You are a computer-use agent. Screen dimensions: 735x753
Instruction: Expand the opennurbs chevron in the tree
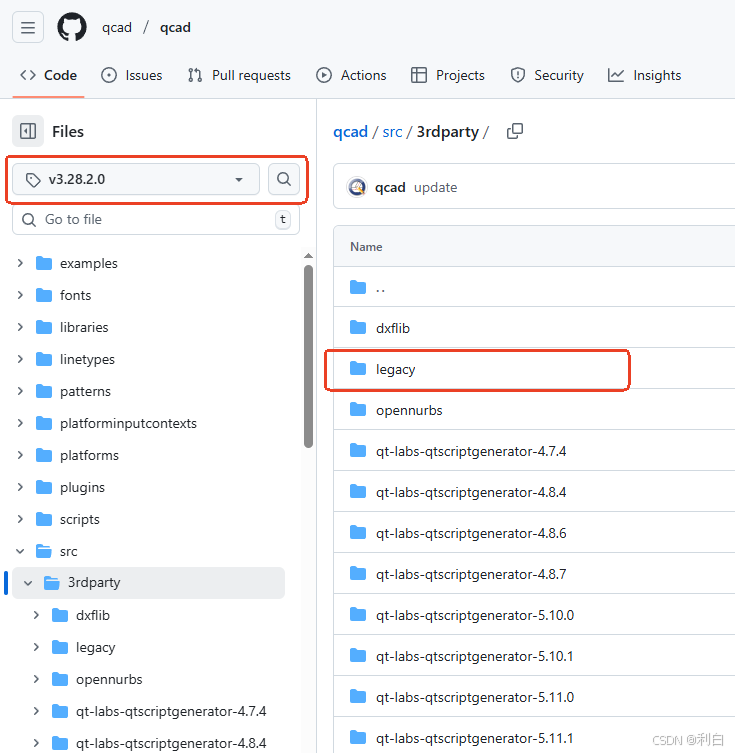coord(36,679)
